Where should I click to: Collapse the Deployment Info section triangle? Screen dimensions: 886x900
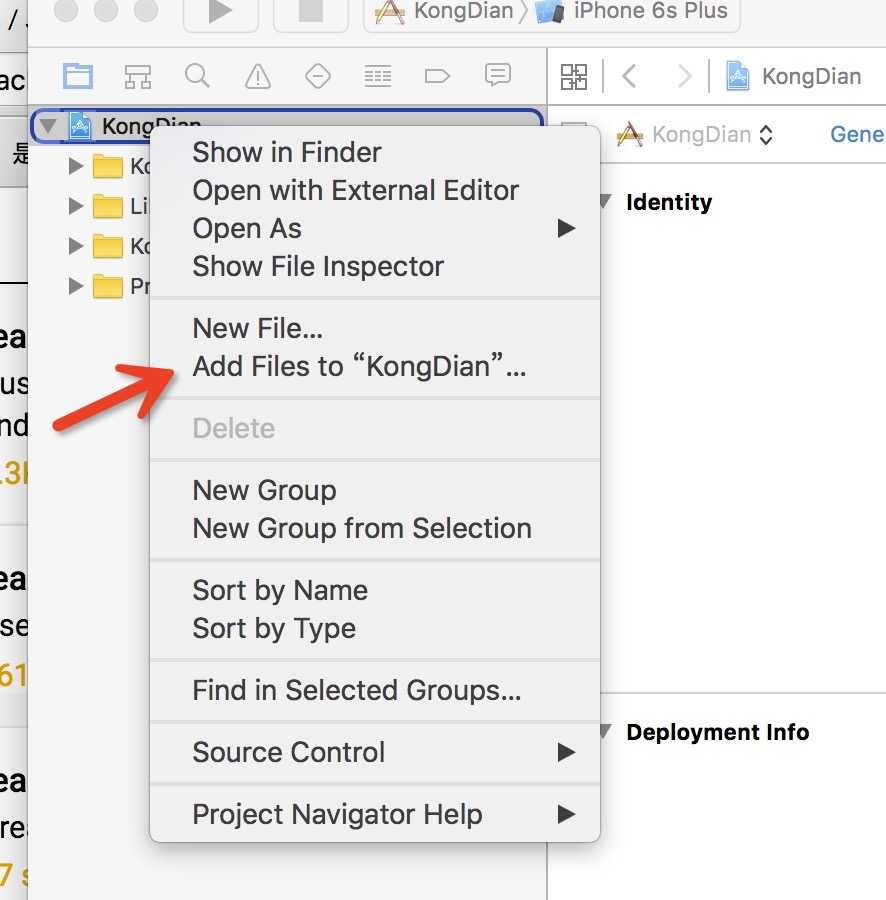point(605,731)
